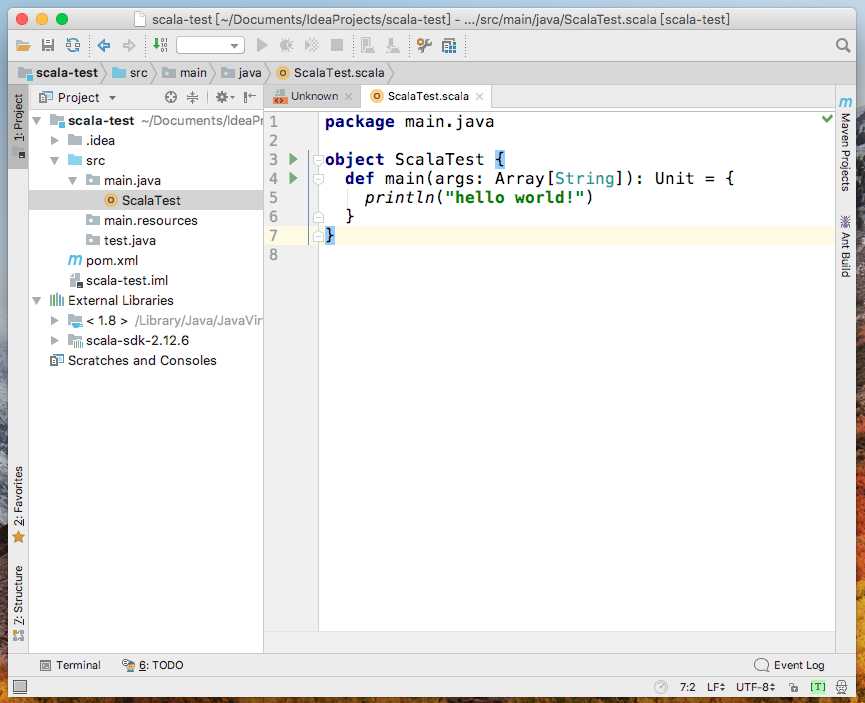Run main method from gutter on line 4
The image size is (865, 703).
pyautogui.click(x=293, y=178)
